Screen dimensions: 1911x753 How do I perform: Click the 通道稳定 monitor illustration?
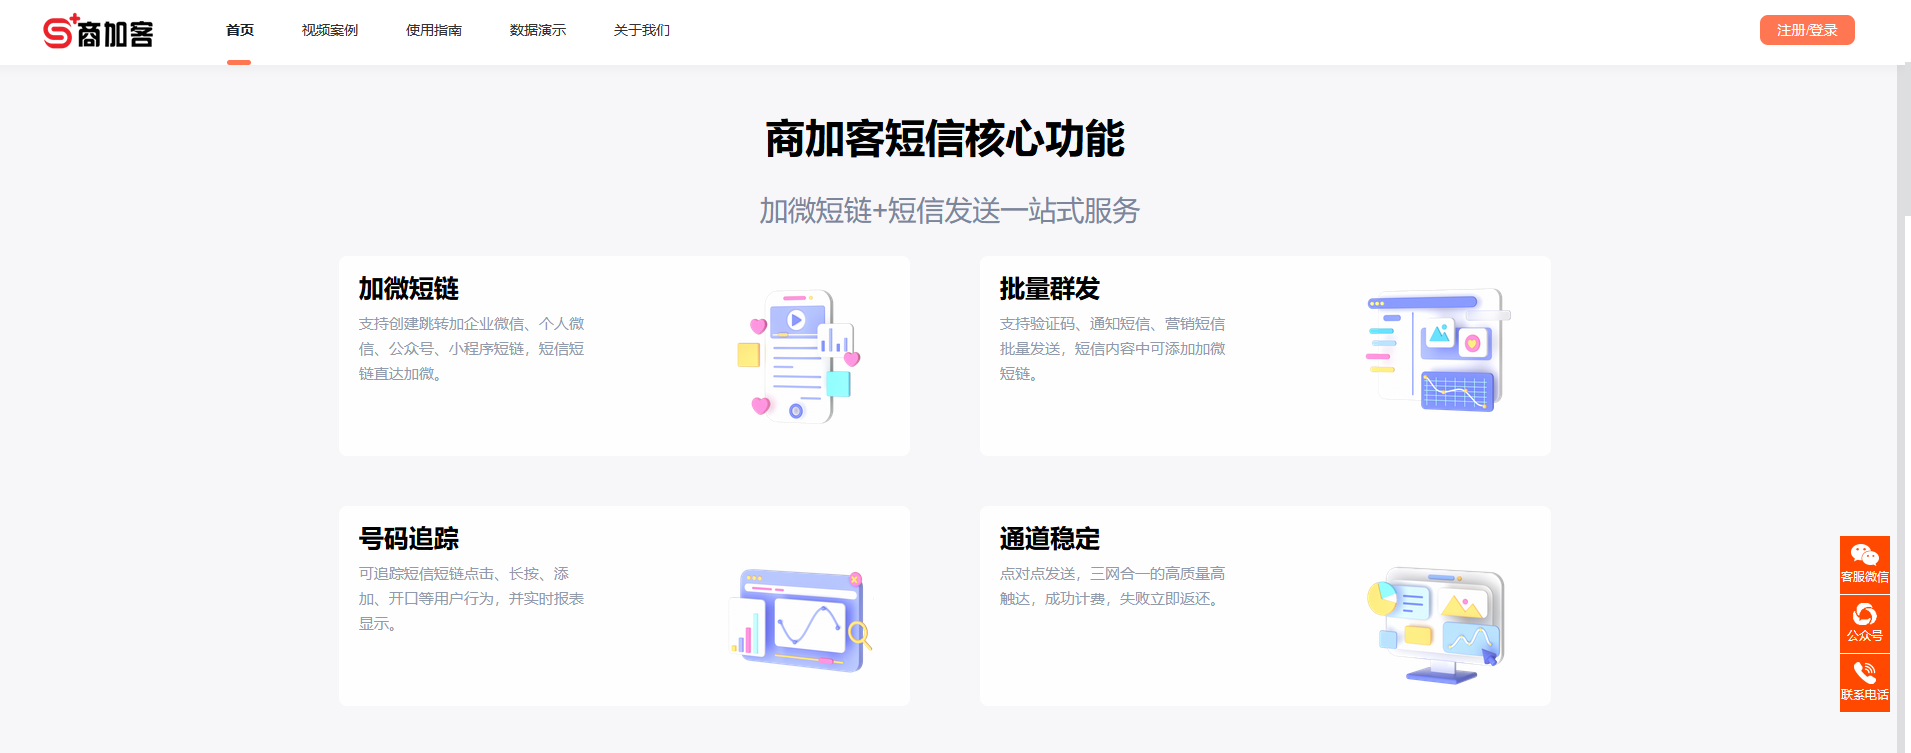[1437, 625]
